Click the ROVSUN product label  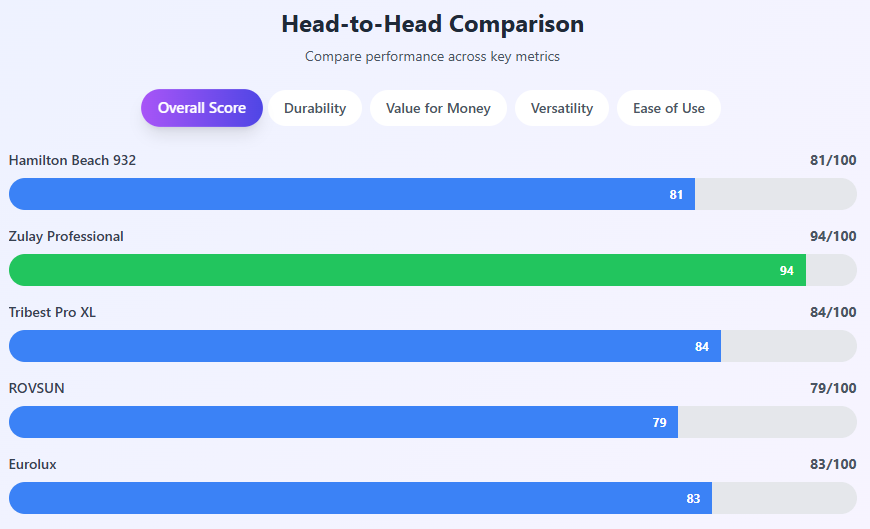(37, 388)
